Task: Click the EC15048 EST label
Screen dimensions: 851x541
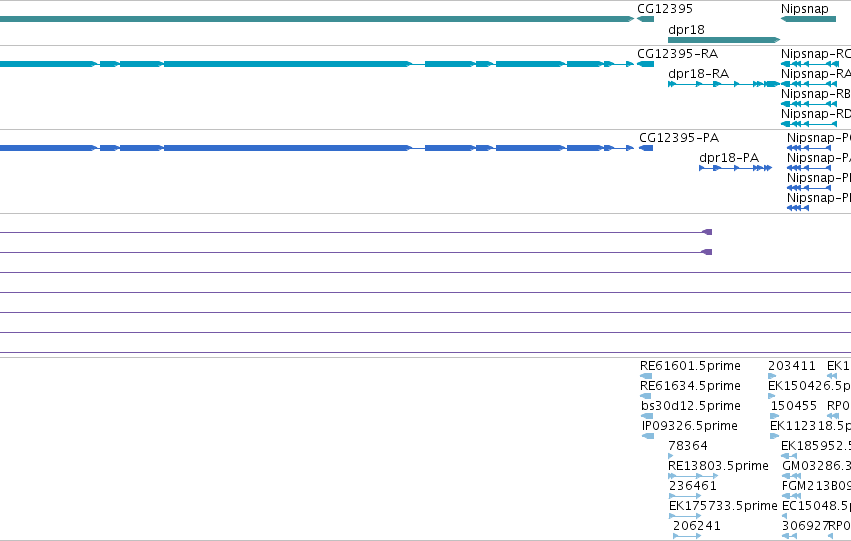Action: (x=816, y=506)
